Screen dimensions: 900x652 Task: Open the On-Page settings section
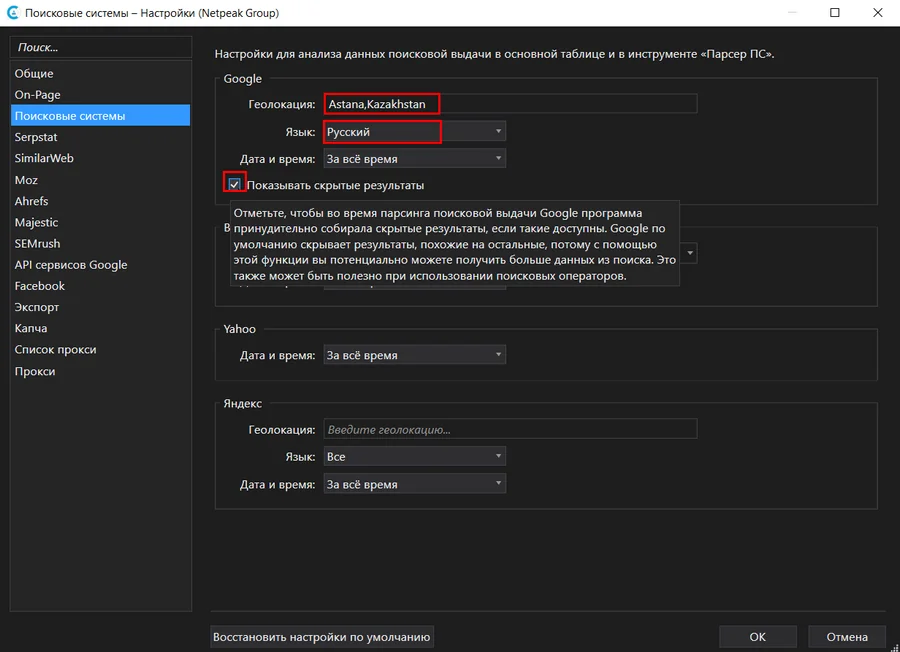coord(100,95)
